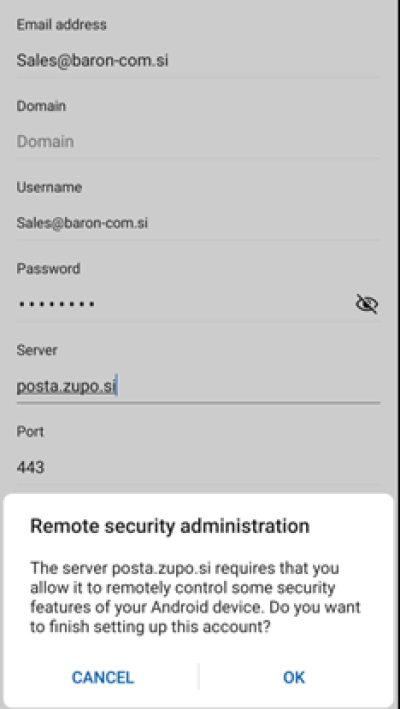Click the 'Server' field label
This screenshot has height=709, width=400.
coord(37,350)
